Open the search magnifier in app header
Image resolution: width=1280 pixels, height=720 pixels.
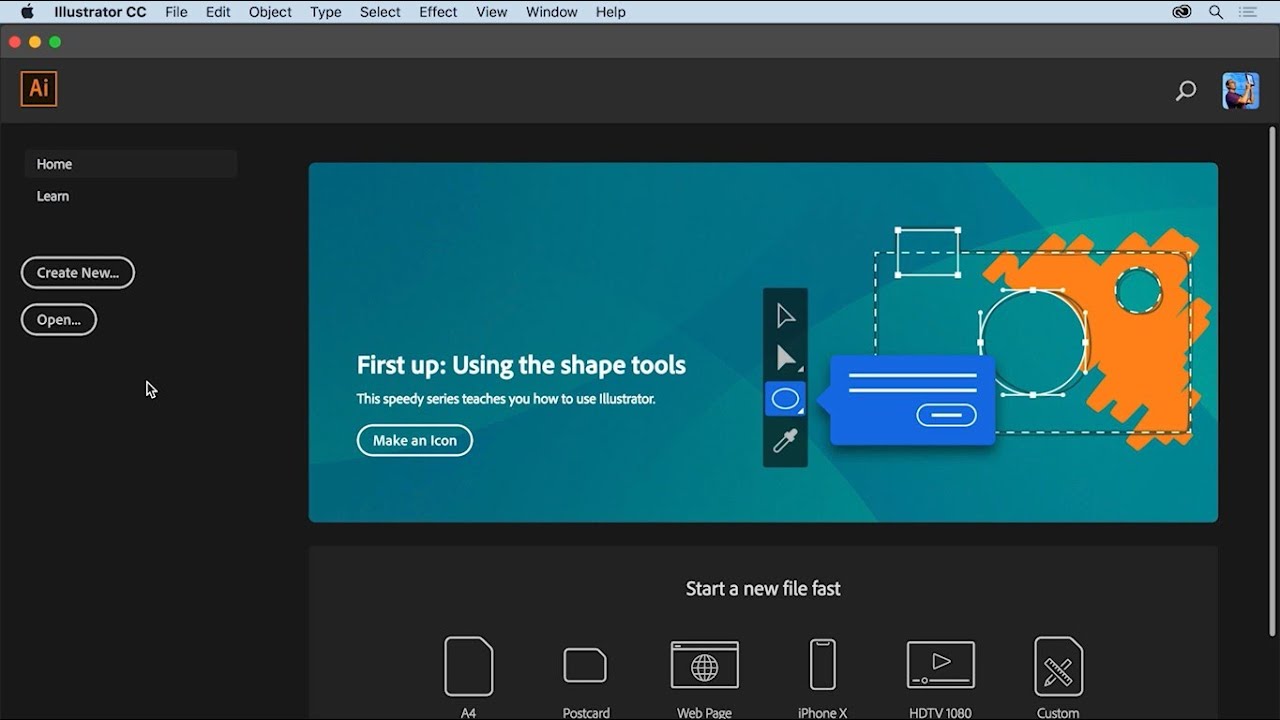coord(1186,91)
